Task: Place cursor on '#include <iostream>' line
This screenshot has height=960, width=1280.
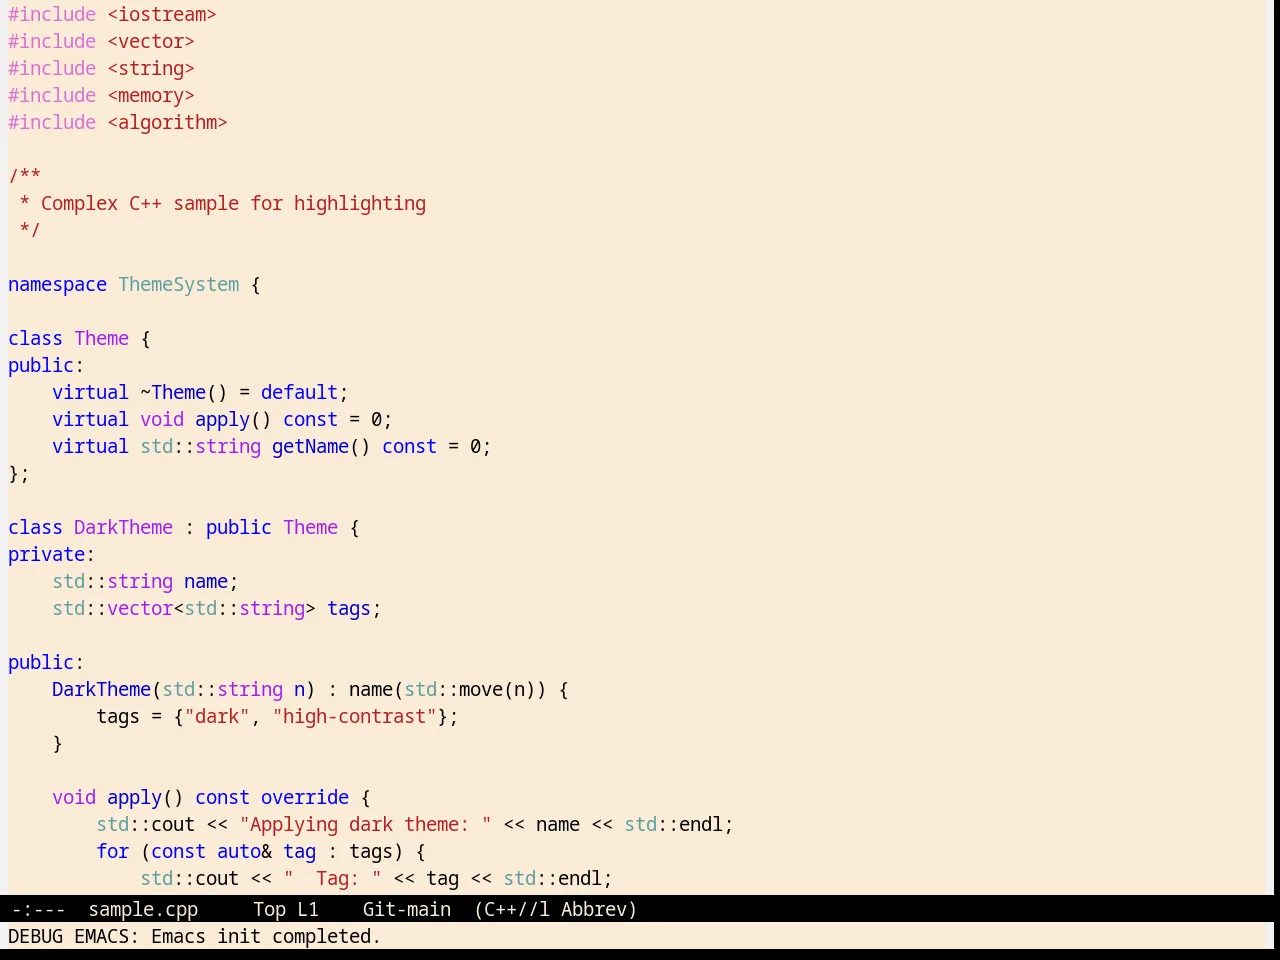Action: (x=112, y=14)
